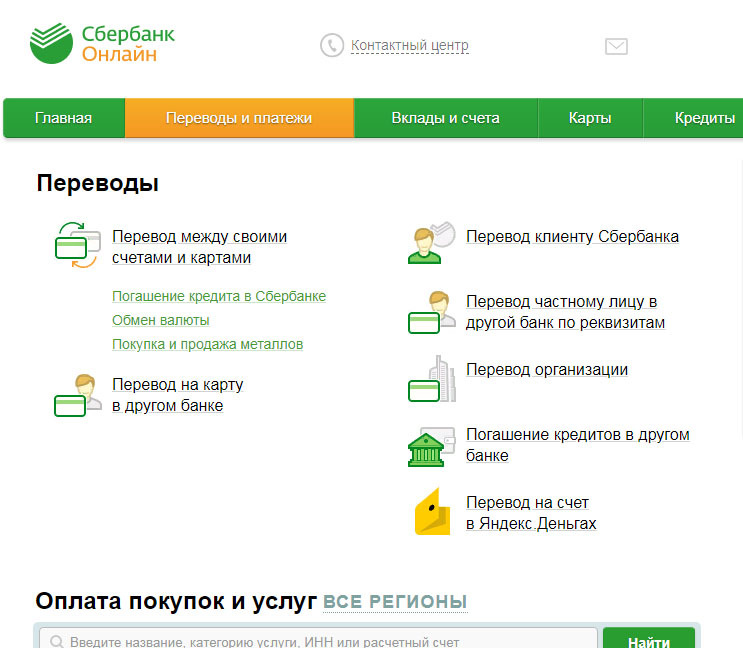Click the building icon for Перевод организации
The image size is (743, 648).
(431, 379)
